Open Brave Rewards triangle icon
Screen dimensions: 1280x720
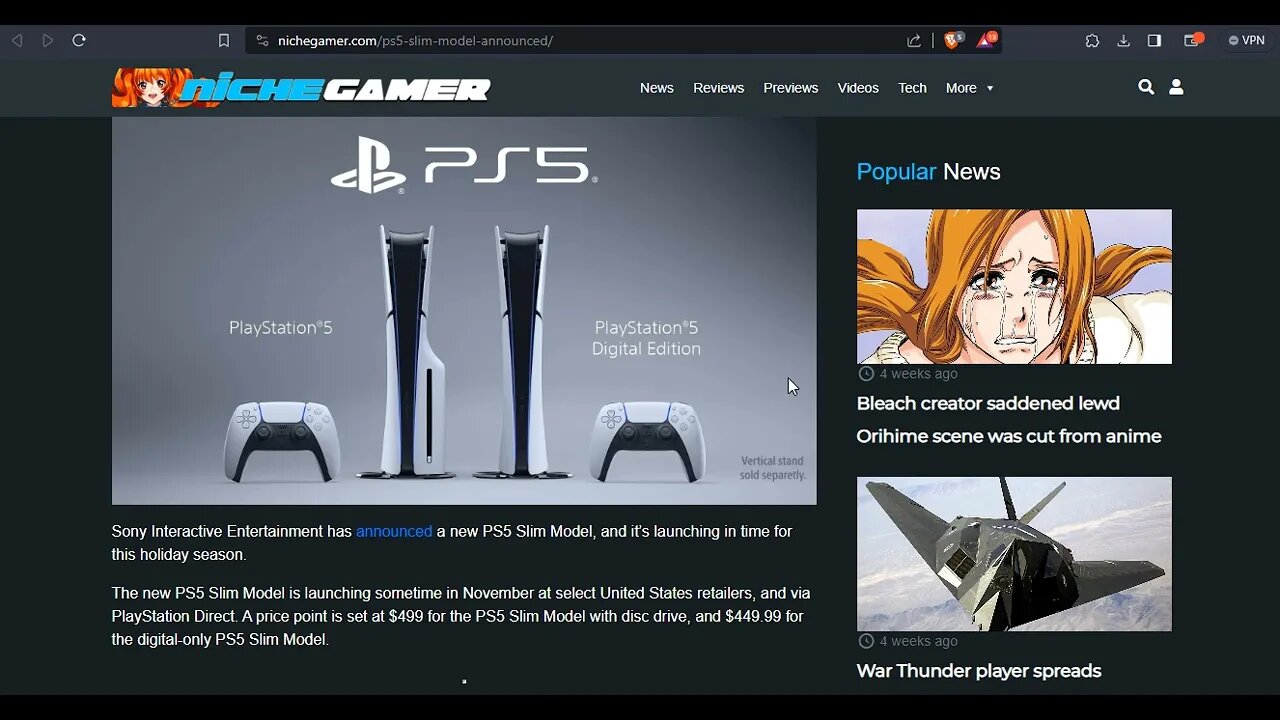(986, 40)
